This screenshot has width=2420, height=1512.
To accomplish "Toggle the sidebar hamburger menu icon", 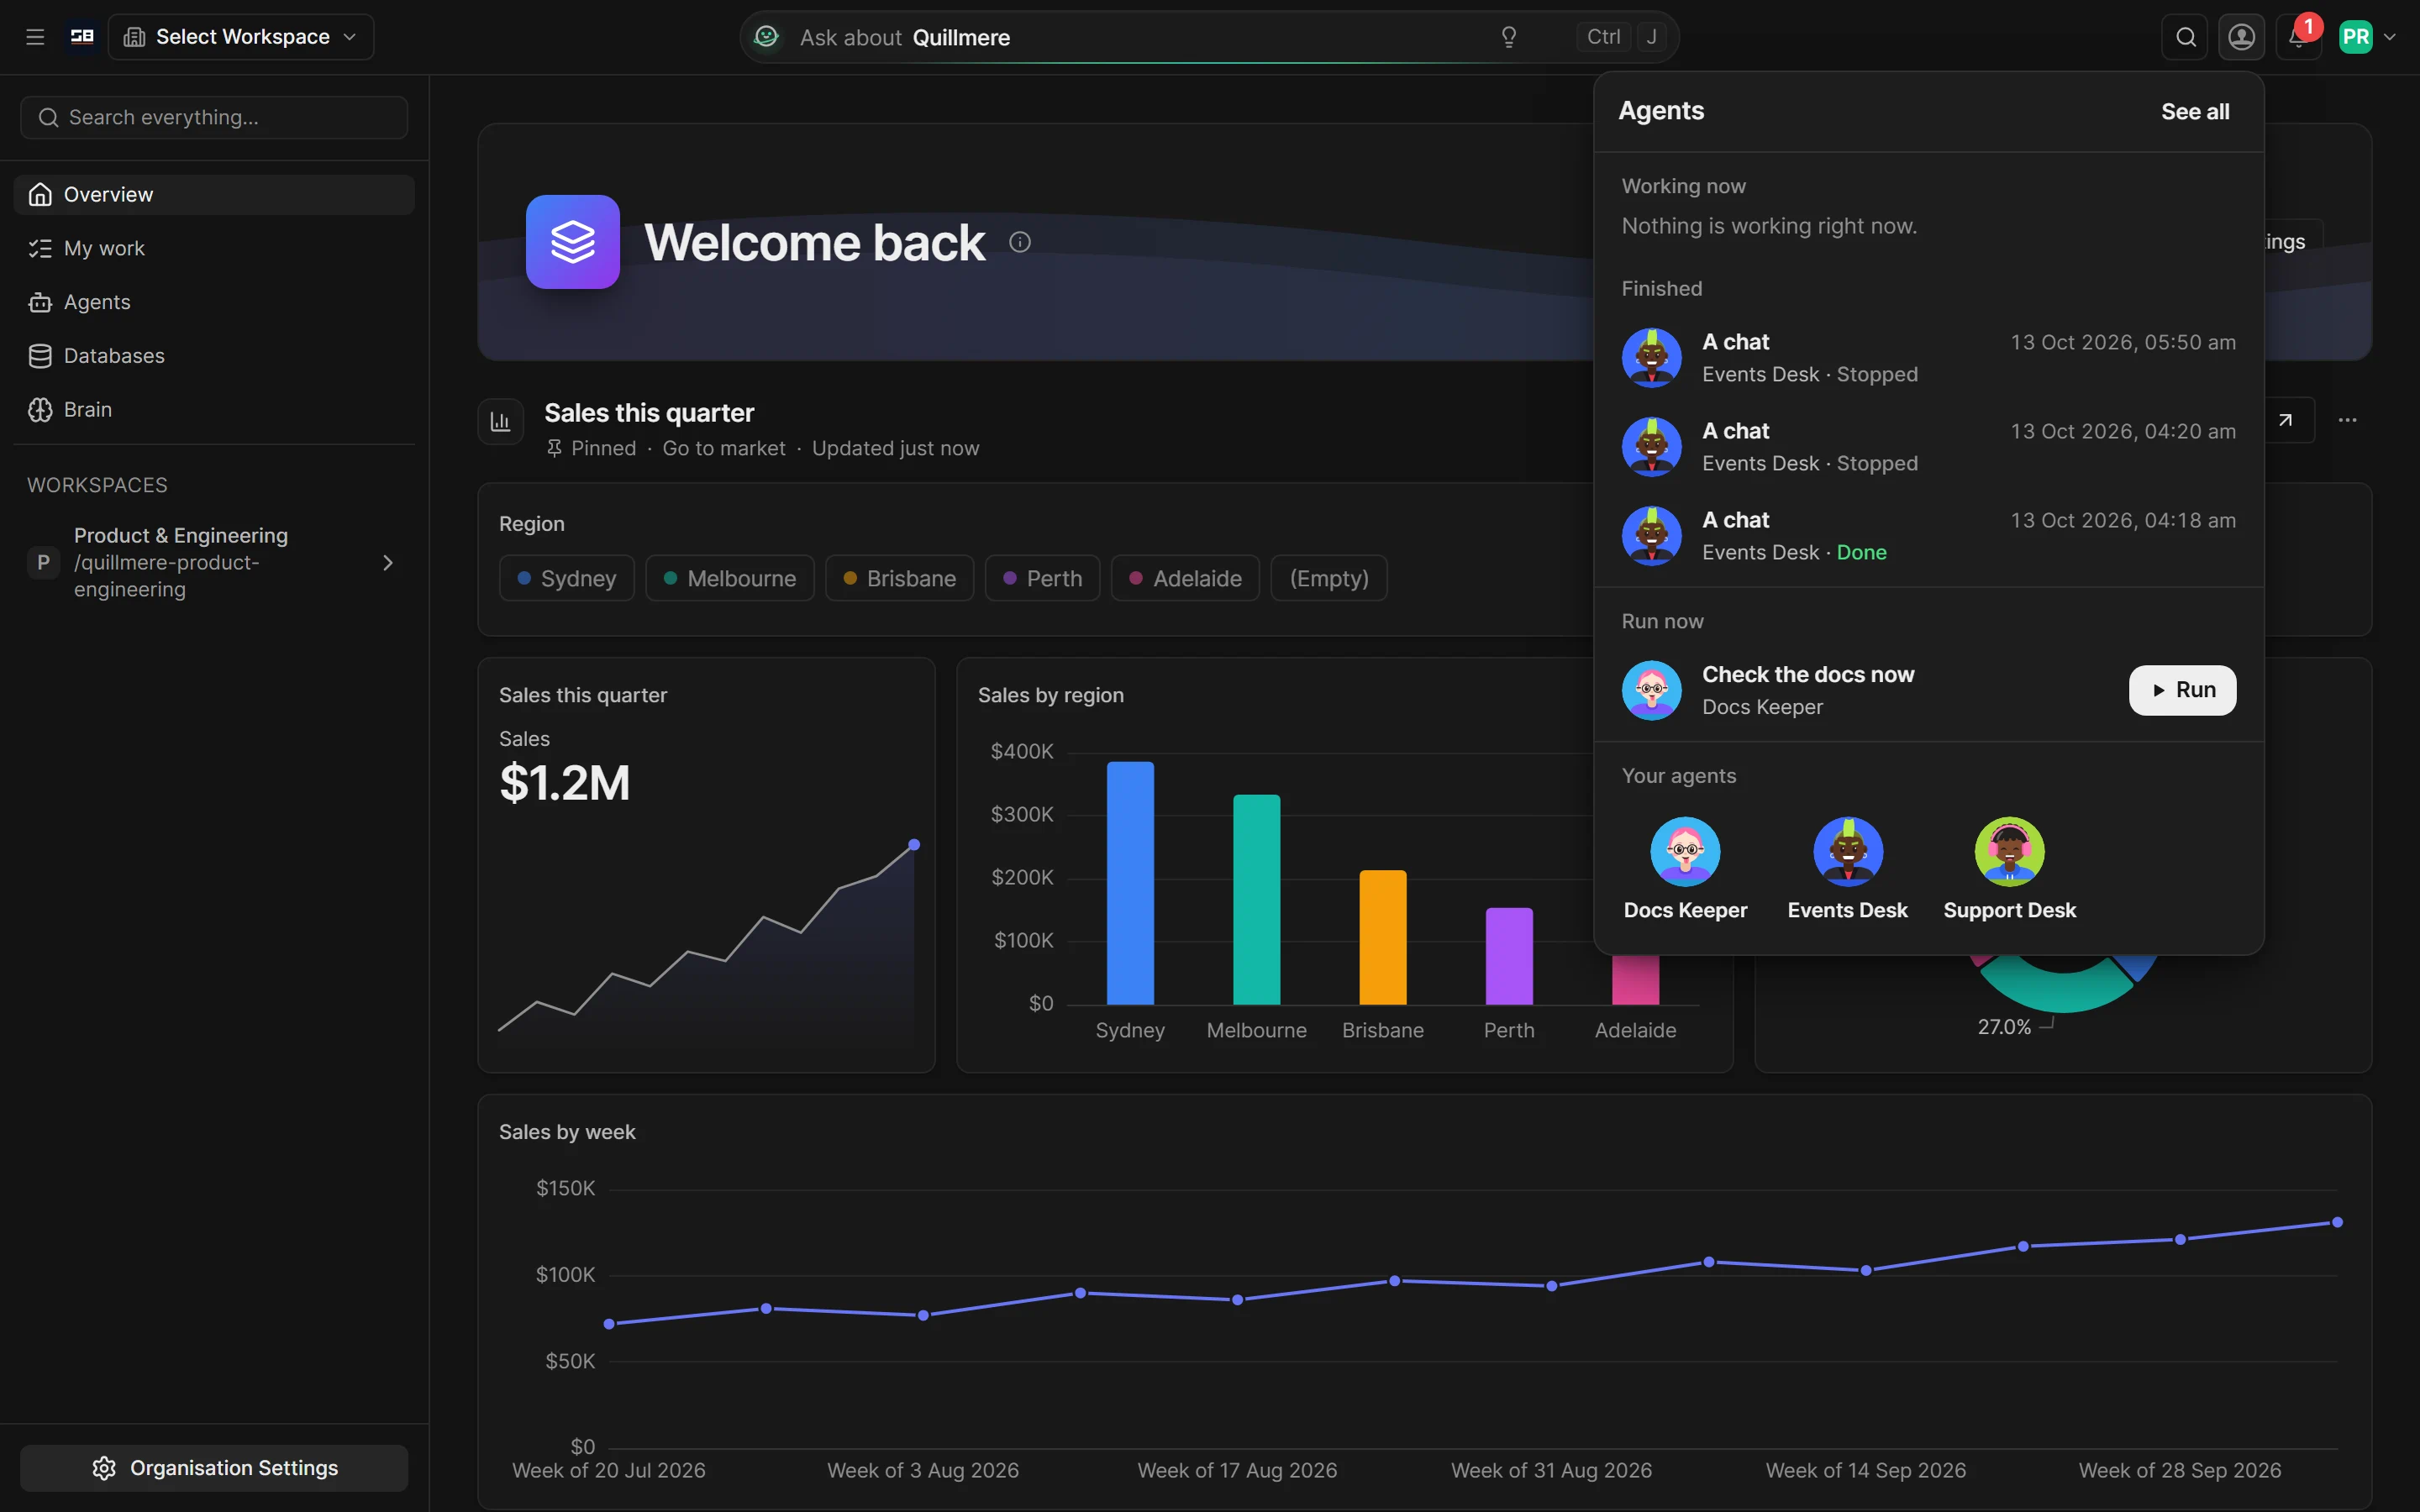I will click(35, 37).
